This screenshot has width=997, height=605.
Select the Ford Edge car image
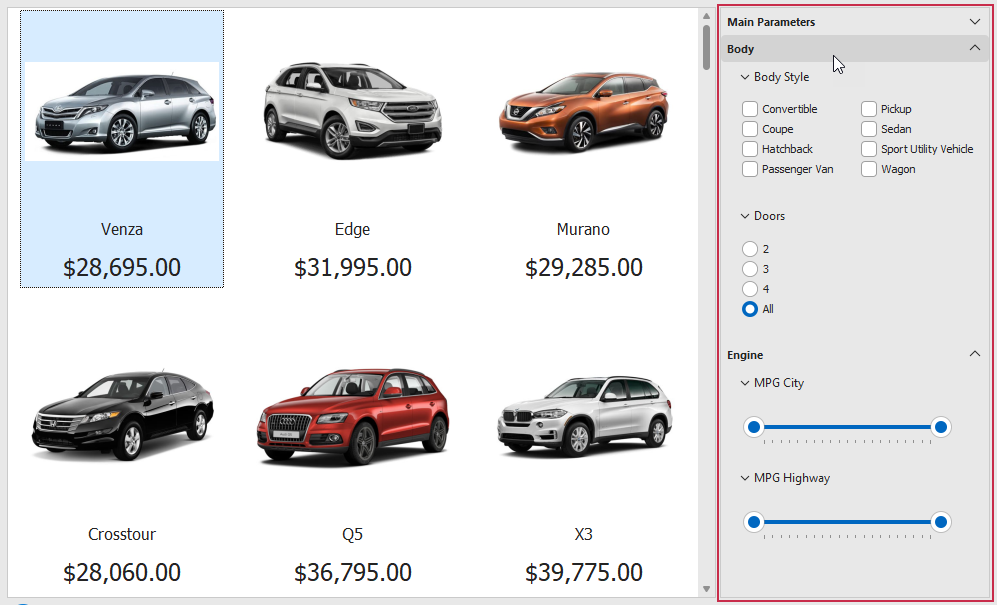tap(352, 110)
